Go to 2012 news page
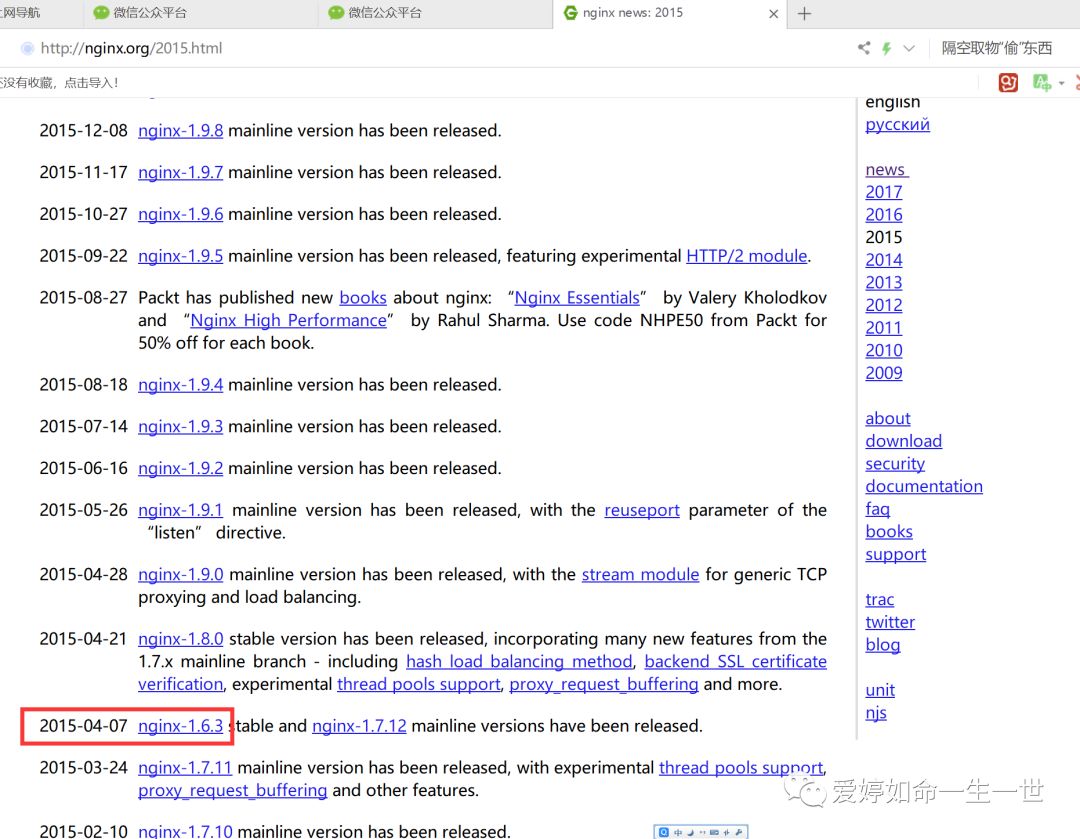The image size is (1080, 839). tap(884, 305)
